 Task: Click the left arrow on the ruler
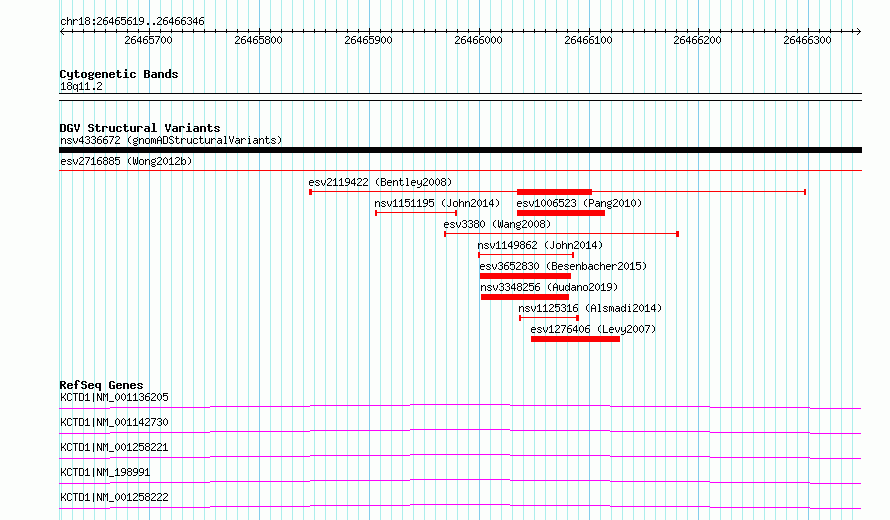click(x=62, y=32)
